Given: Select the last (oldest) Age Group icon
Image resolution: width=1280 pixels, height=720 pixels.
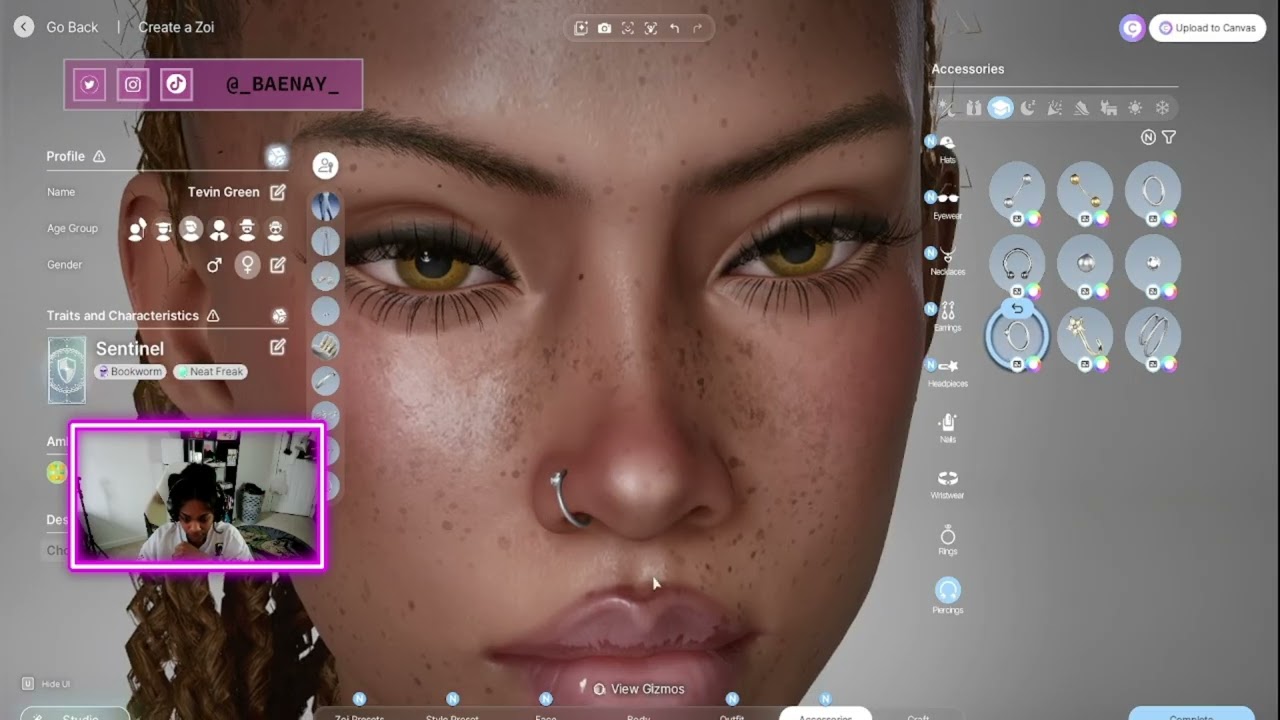Looking at the screenshot, I should tap(275, 229).
